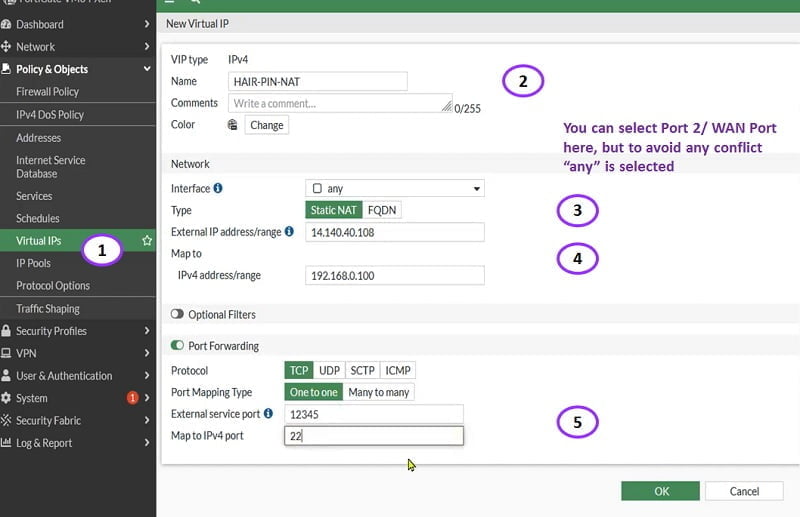
Task: Choose SCTP protocol
Action: [x=362, y=371]
